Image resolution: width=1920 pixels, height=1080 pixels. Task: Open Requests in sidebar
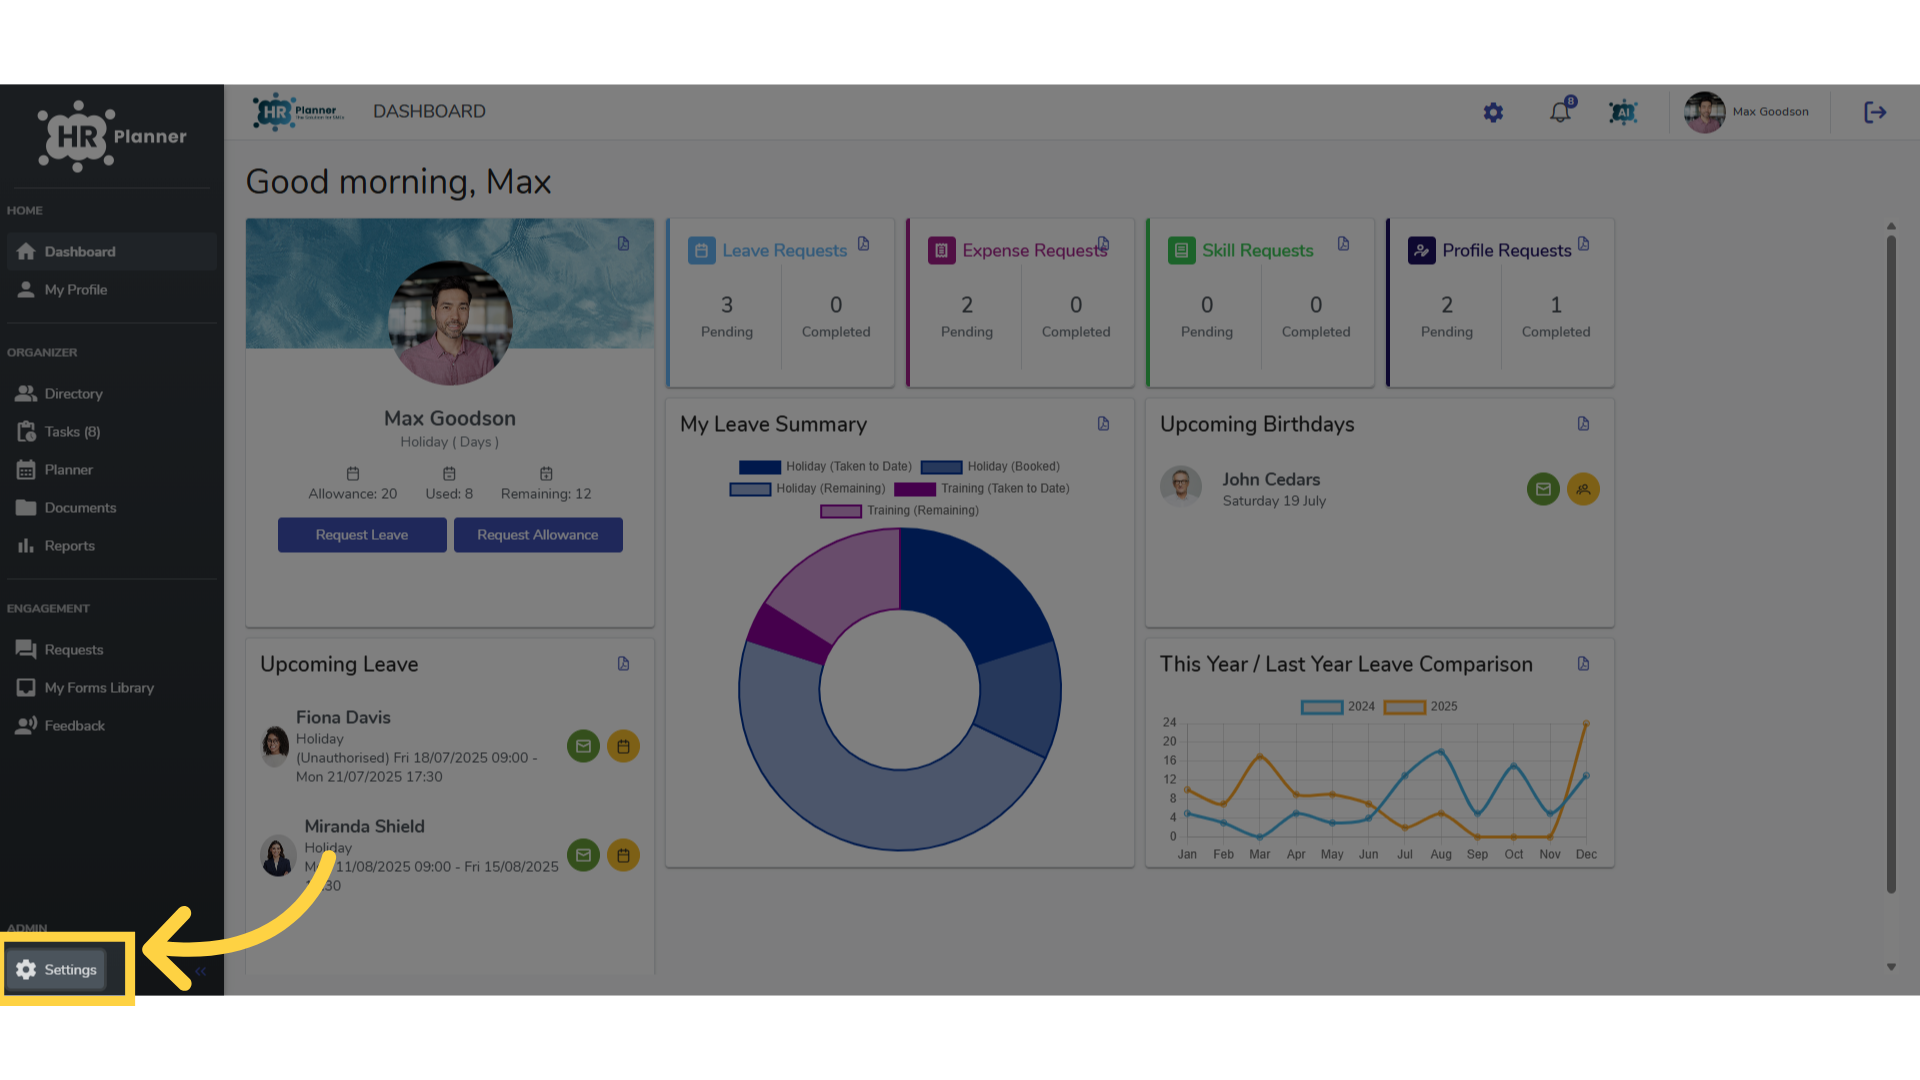pyautogui.click(x=111, y=649)
